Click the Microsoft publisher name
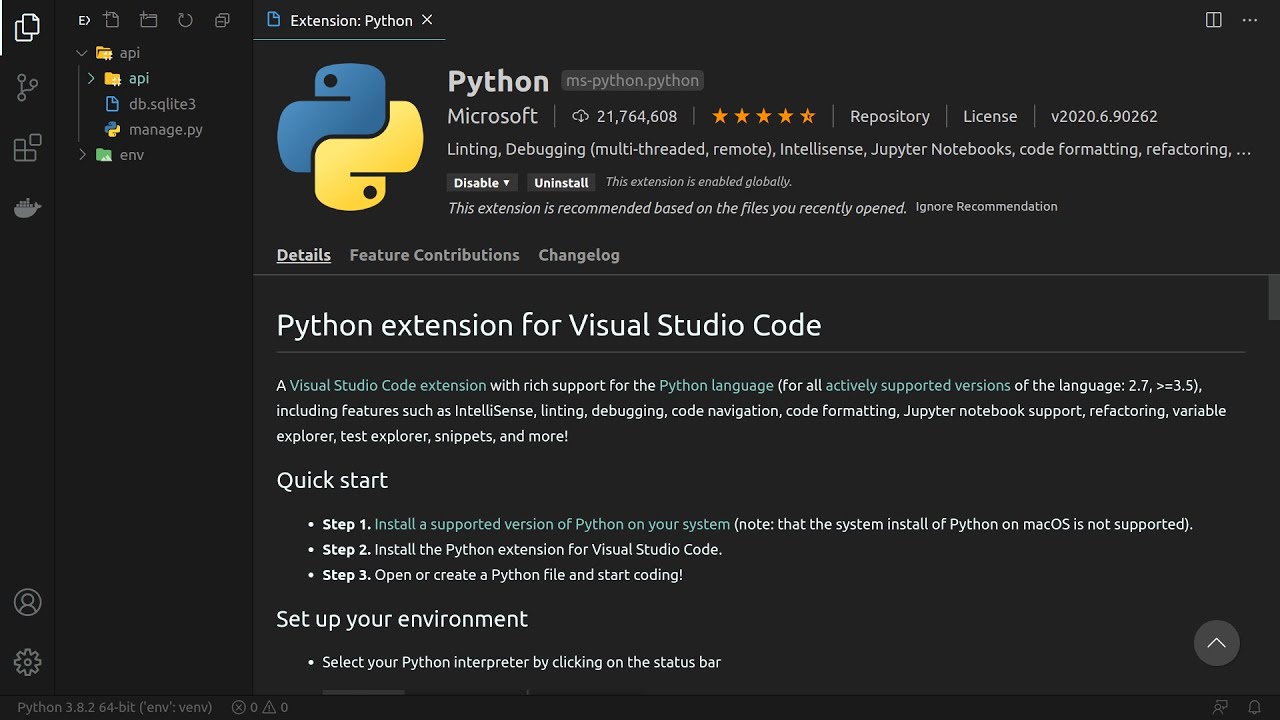The image size is (1280, 720). (492, 116)
